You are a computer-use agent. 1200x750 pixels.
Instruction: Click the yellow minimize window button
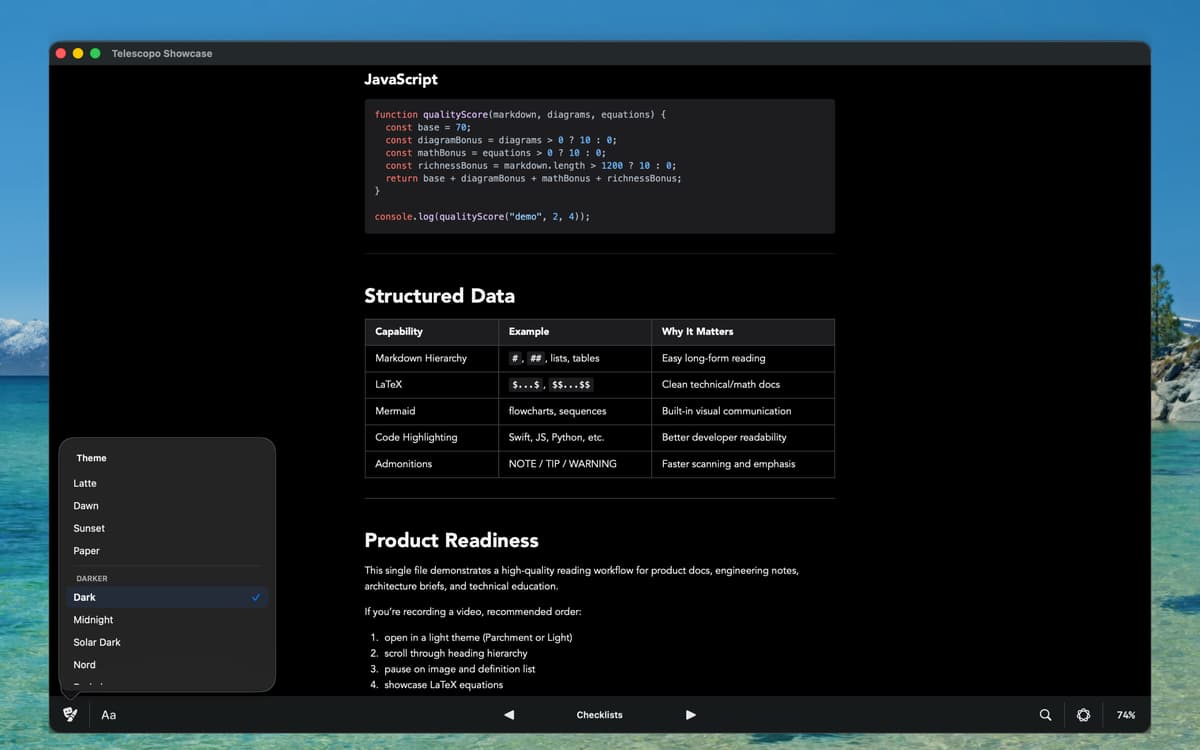78,53
